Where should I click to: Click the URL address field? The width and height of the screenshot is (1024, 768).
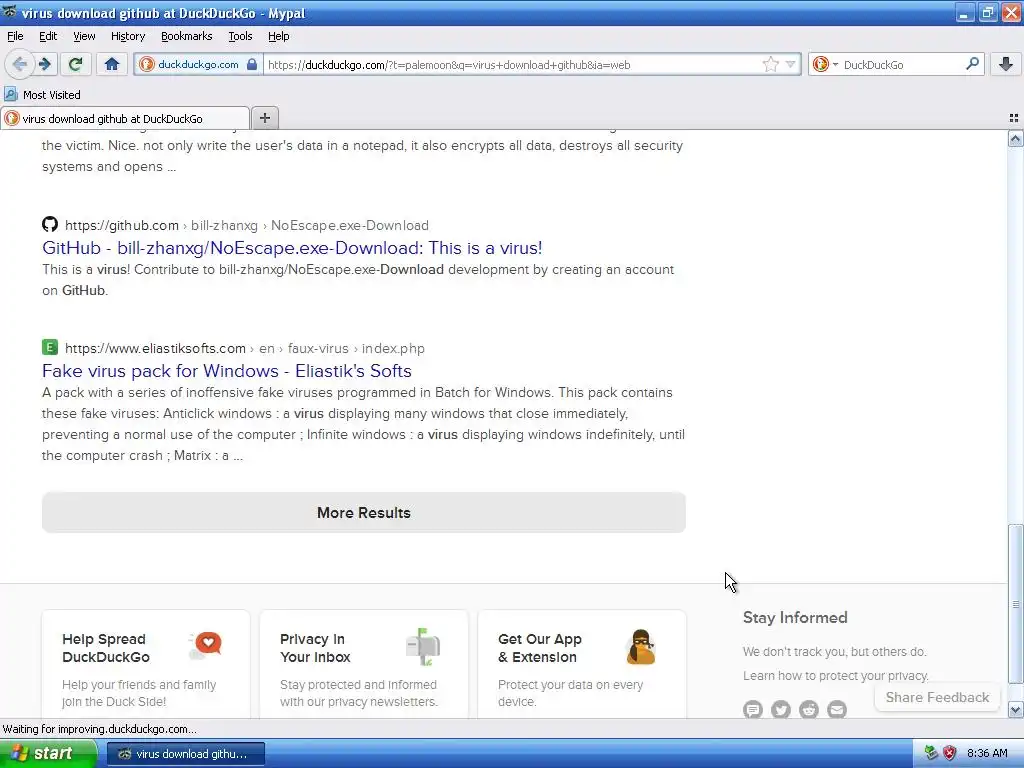click(x=513, y=65)
